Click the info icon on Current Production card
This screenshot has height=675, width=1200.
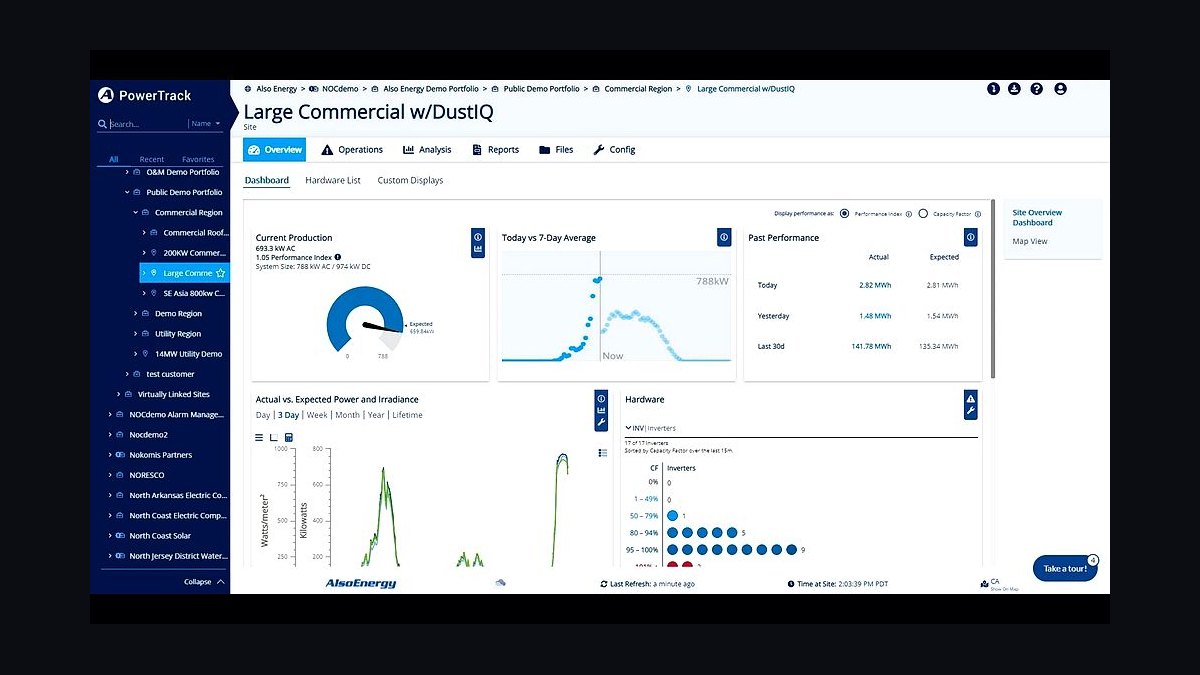[478, 236]
